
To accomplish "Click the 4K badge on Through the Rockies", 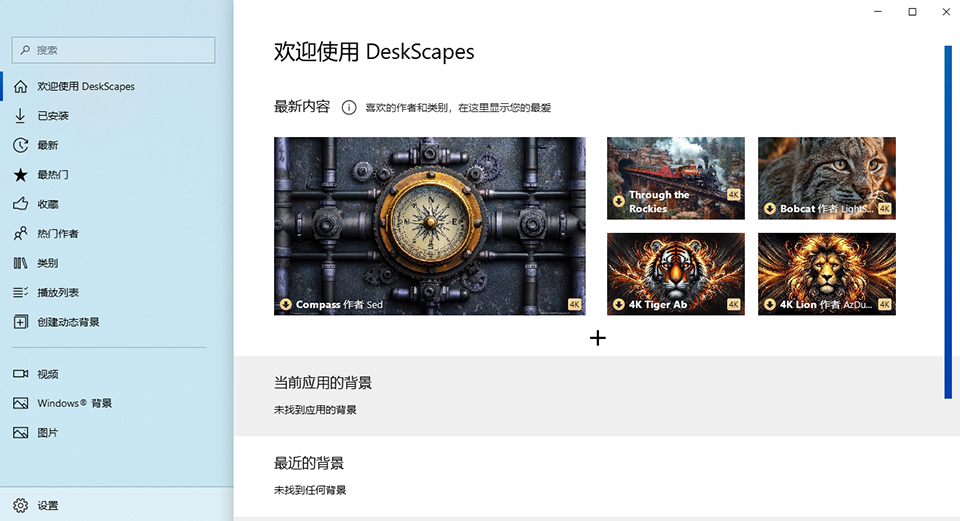I will pyautogui.click(x=733, y=195).
